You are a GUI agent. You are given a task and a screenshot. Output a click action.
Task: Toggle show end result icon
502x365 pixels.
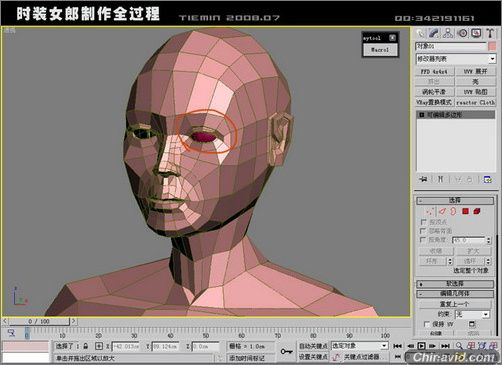[x=440, y=179]
